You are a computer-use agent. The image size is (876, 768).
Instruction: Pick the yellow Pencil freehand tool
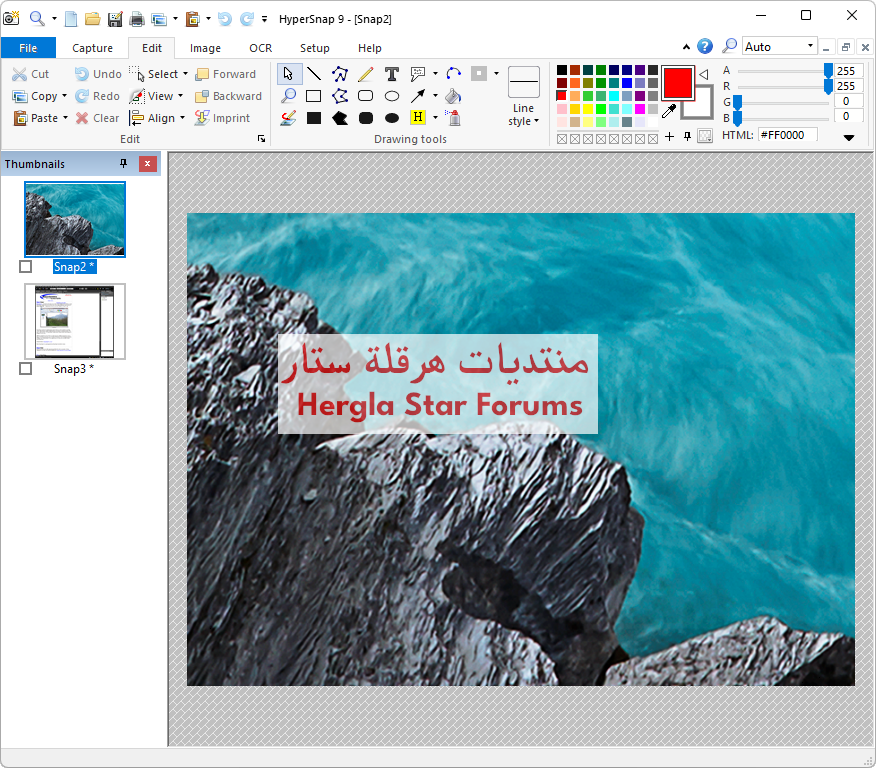[x=365, y=74]
